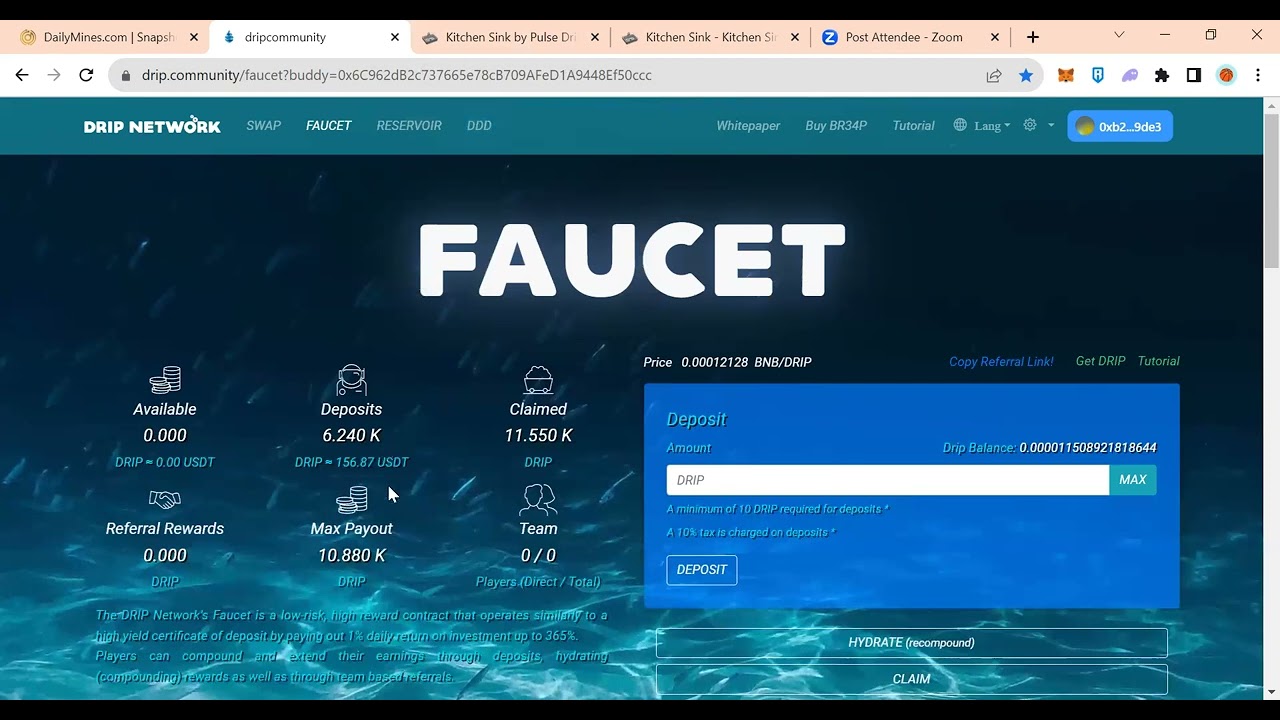Open the green Tutorial link above Deposit
Screen dimensions: 1280x720
tap(1159, 361)
